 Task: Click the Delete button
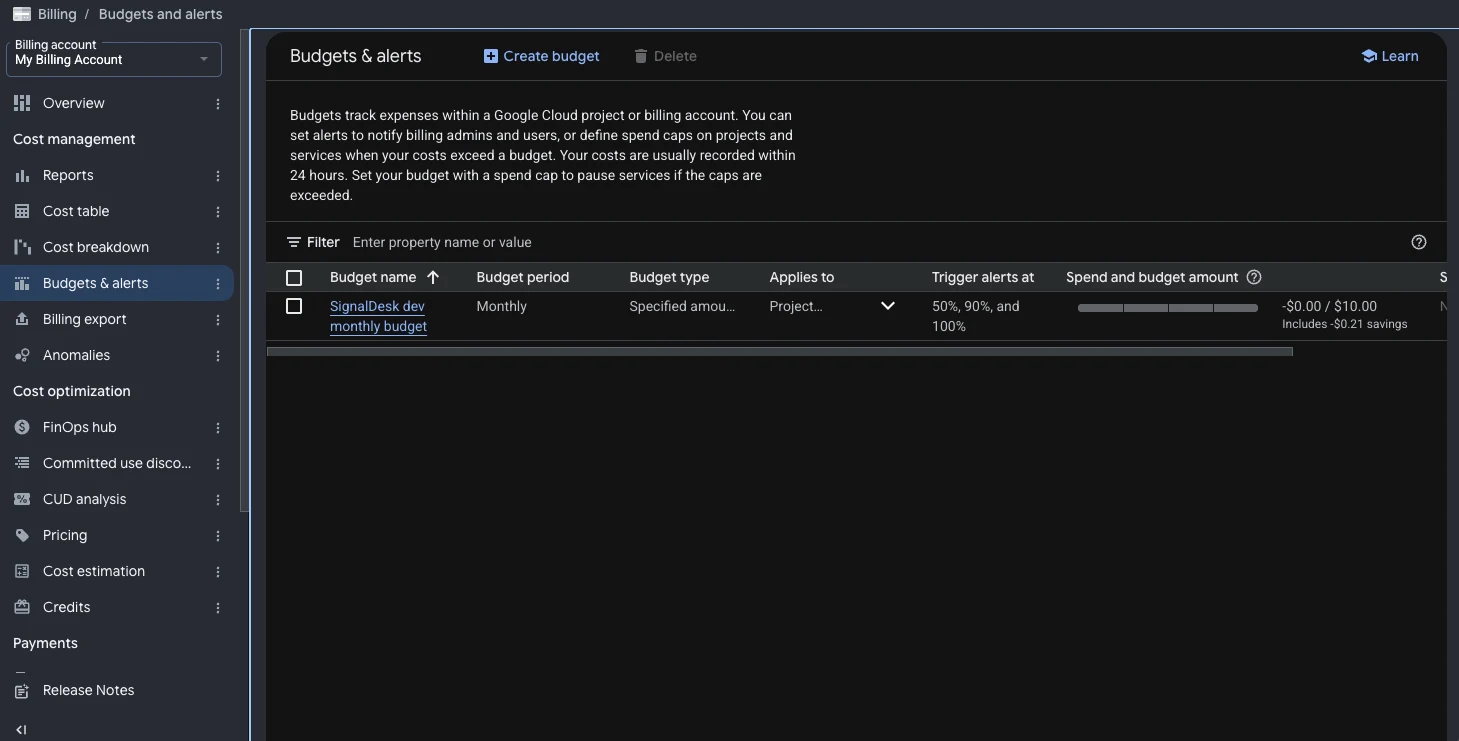point(665,56)
